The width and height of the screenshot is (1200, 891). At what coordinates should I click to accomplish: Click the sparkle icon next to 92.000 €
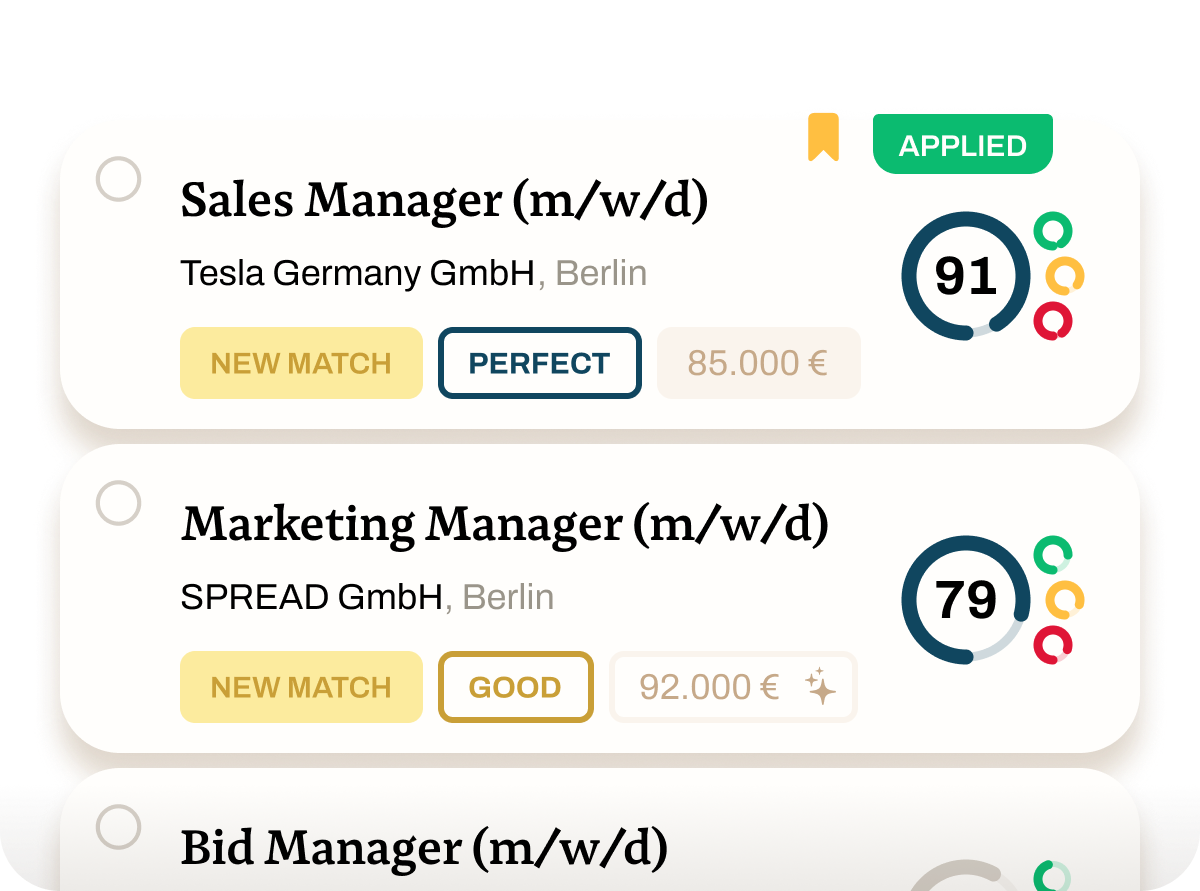point(820,687)
